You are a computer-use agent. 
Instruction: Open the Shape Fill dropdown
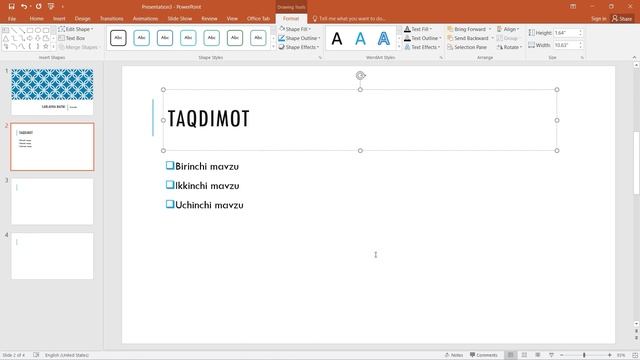click(x=295, y=29)
